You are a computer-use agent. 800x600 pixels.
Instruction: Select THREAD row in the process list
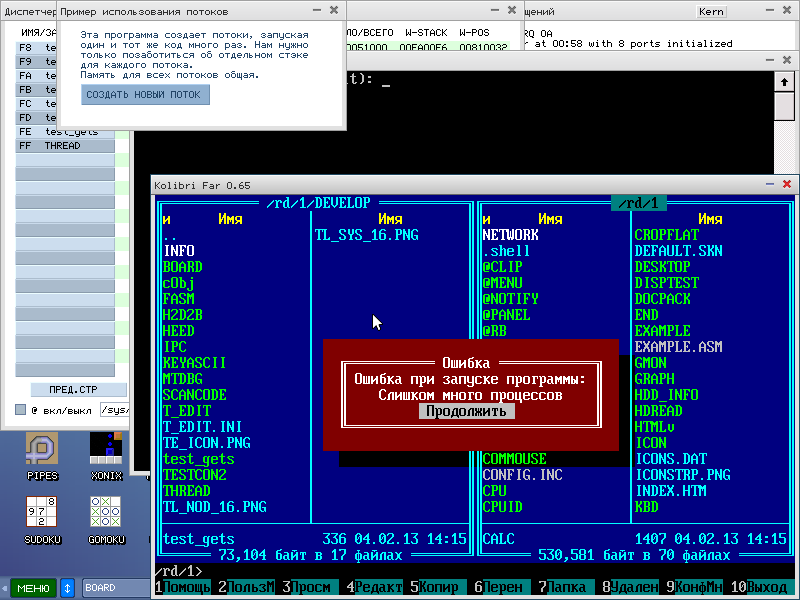(62, 145)
